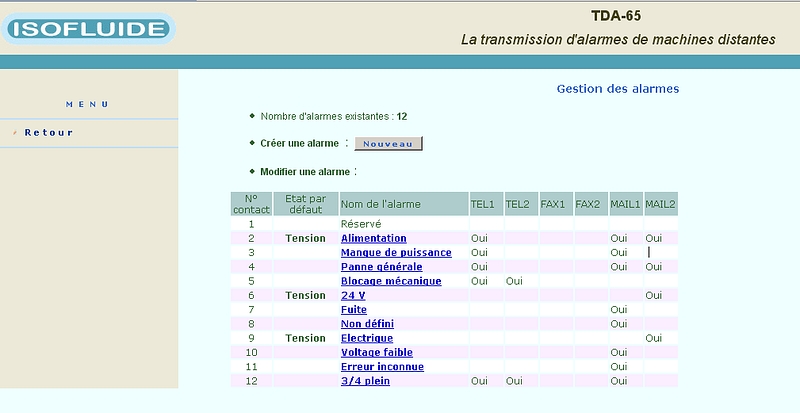This screenshot has width=800, height=413.
Task: Click MAIL1 Oui in Panne générale row
Action: (619, 267)
